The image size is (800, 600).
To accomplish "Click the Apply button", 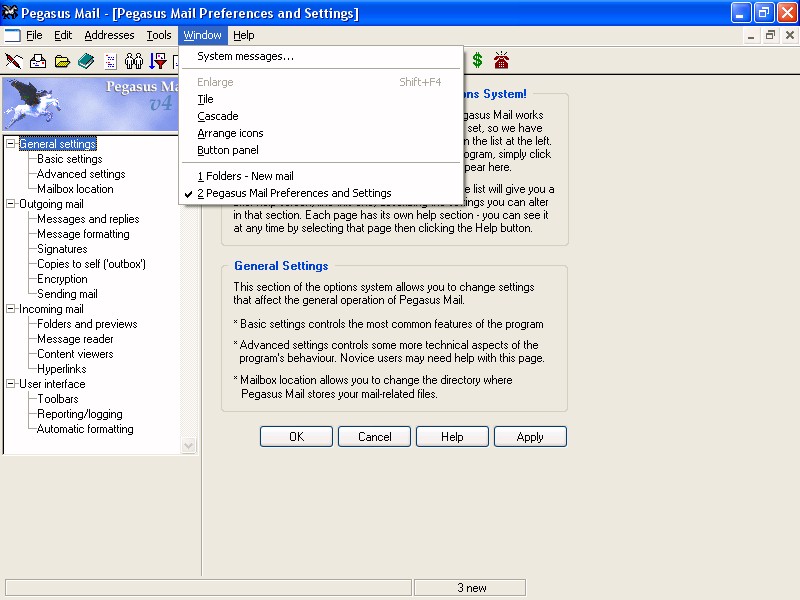I will tap(530, 437).
